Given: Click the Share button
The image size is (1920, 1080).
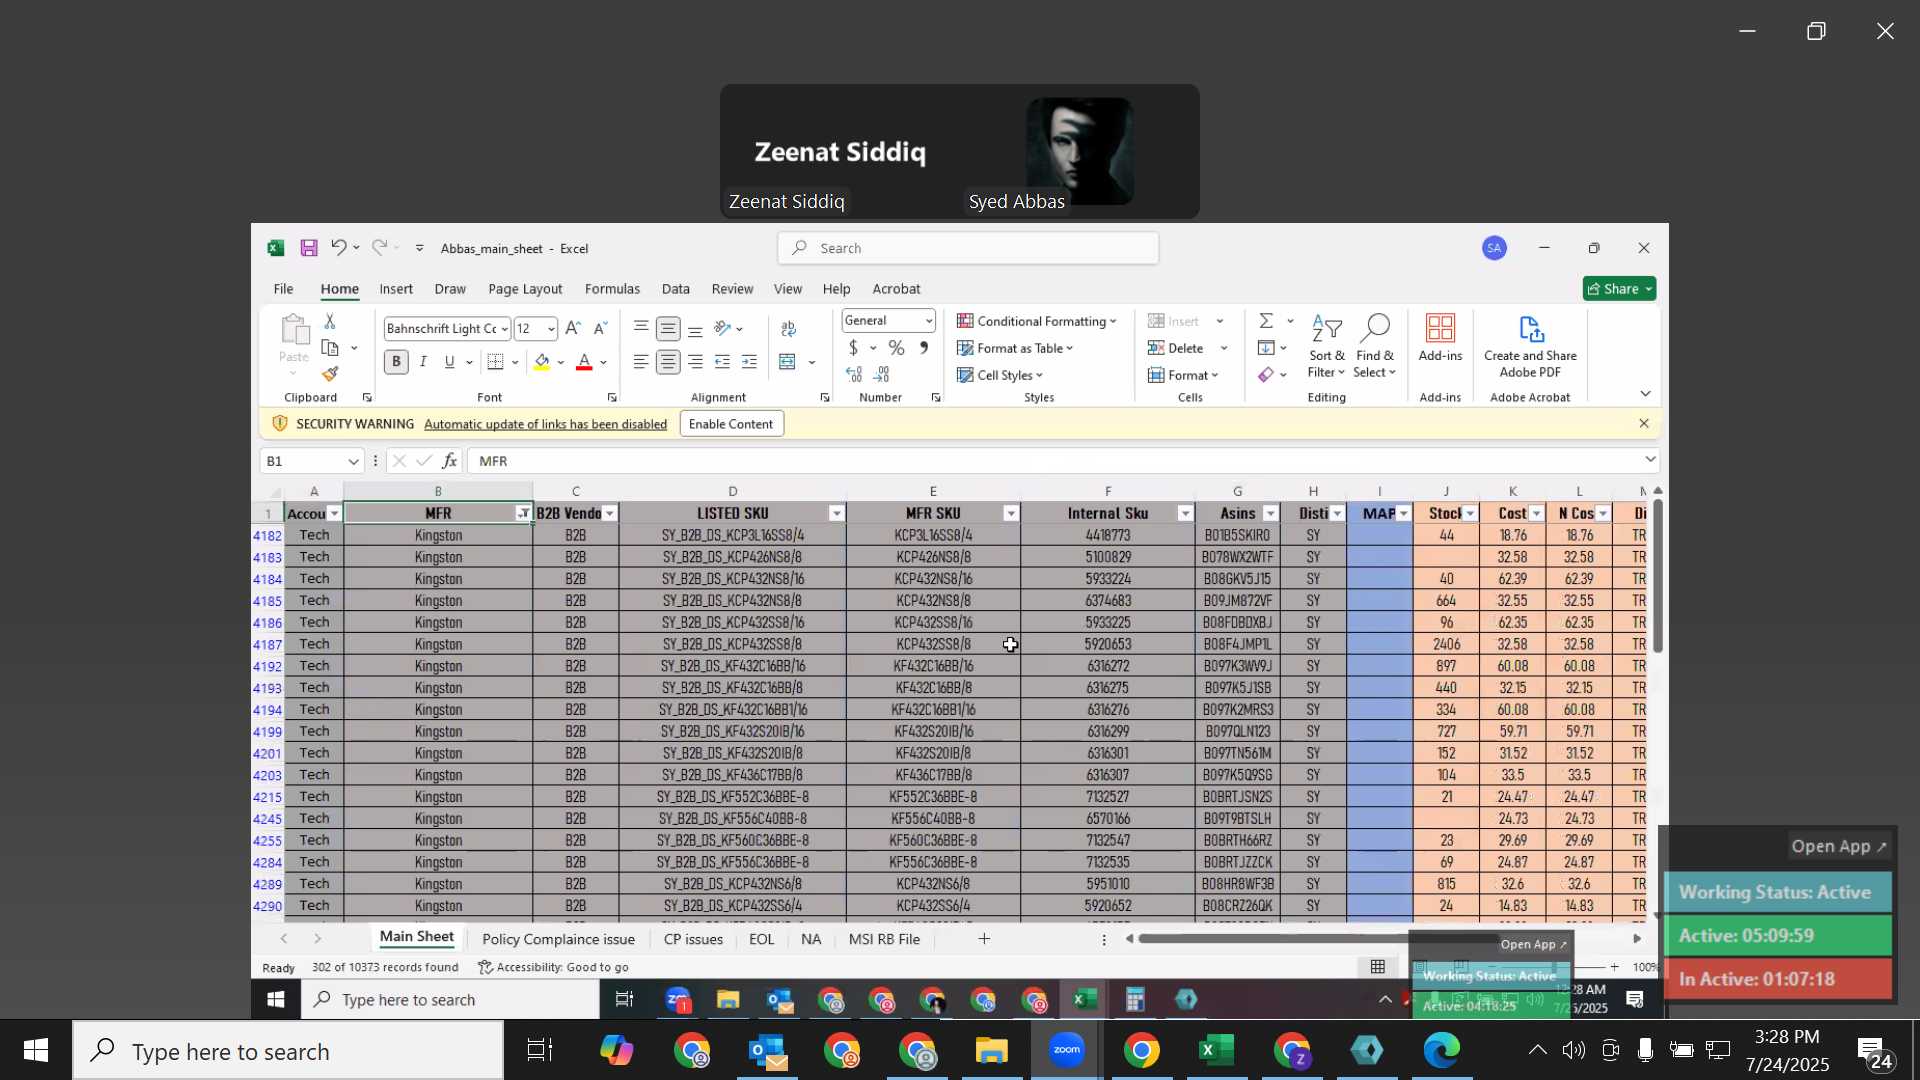Looking at the screenshot, I should click(x=1619, y=289).
